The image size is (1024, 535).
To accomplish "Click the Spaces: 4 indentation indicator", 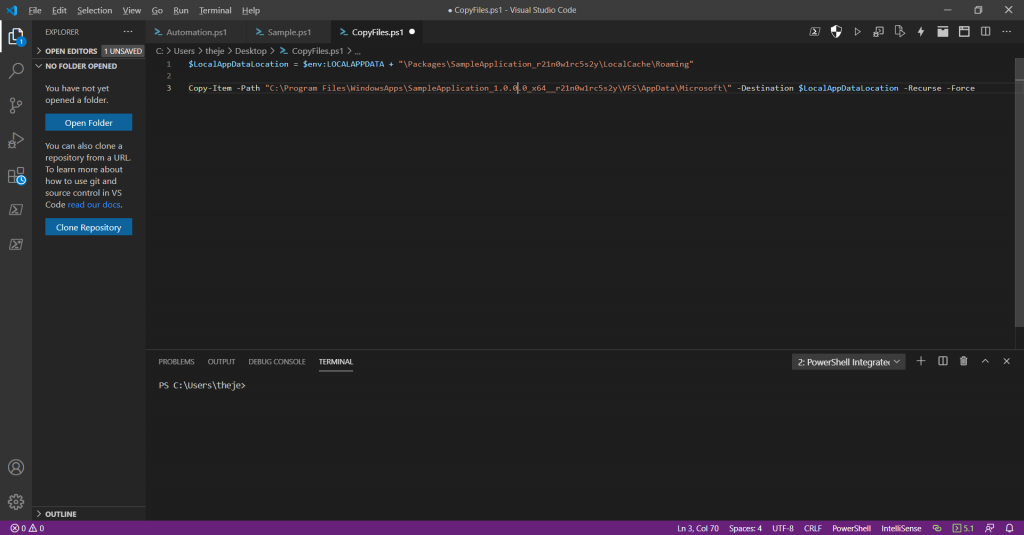I will click(745, 528).
